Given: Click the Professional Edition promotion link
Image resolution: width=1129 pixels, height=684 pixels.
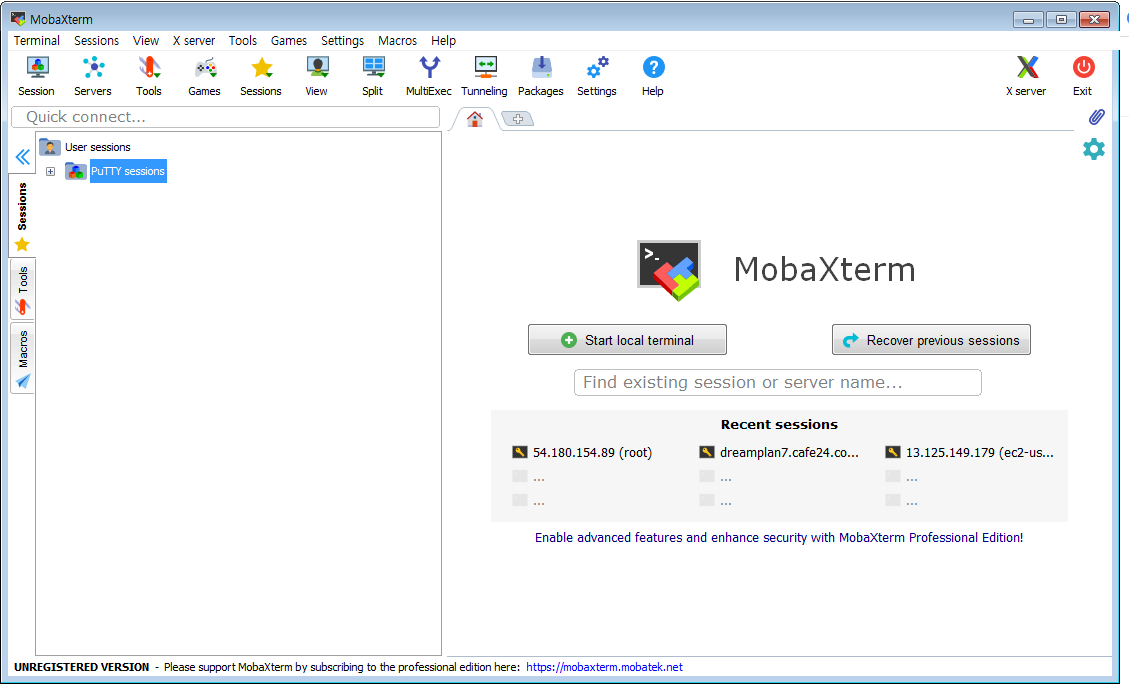Looking at the screenshot, I should coord(779,538).
